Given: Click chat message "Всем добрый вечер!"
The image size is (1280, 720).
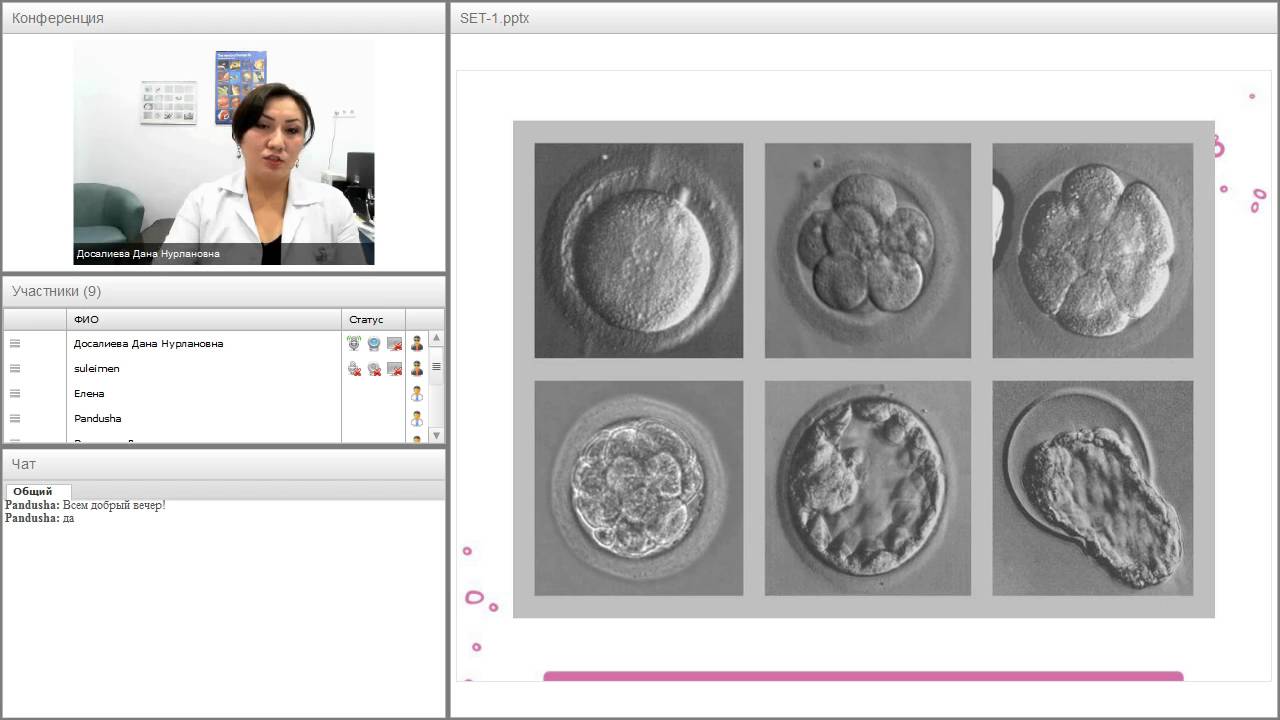Looking at the screenshot, I should 113,505.
